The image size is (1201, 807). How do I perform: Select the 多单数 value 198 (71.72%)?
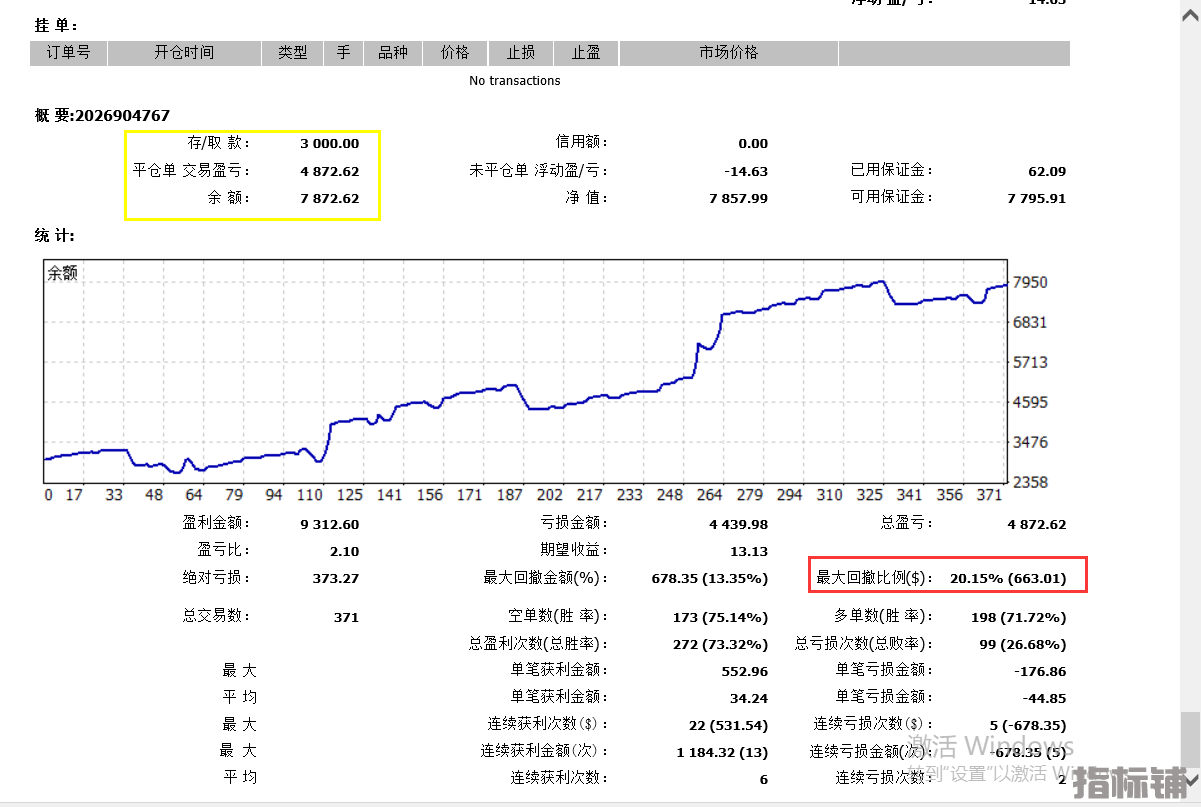coord(1019,617)
